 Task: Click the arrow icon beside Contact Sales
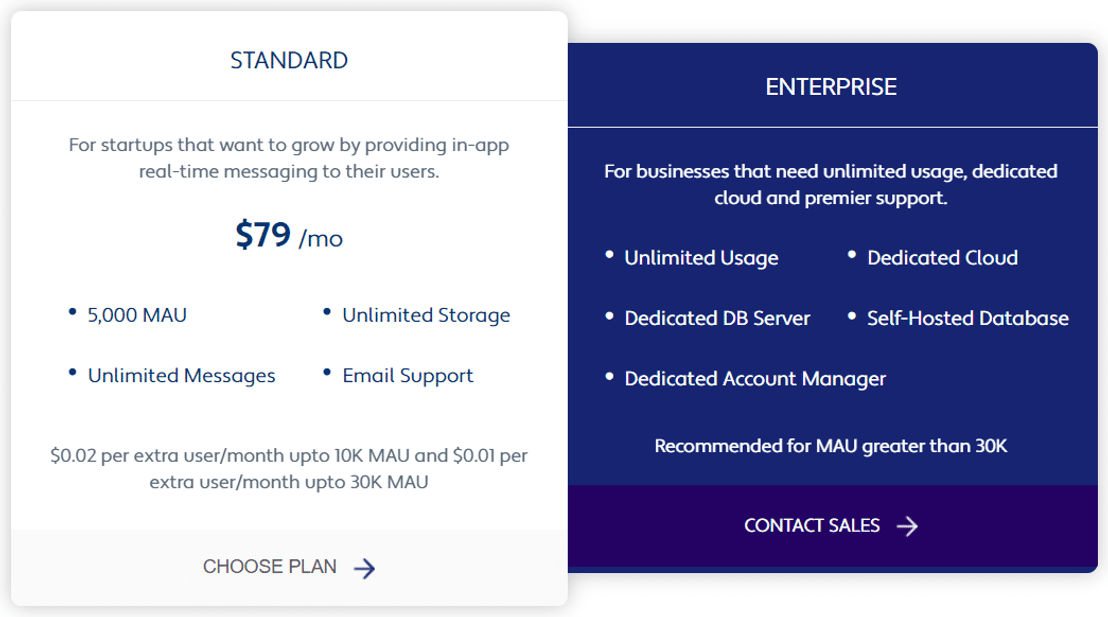pyautogui.click(x=907, y=526)
